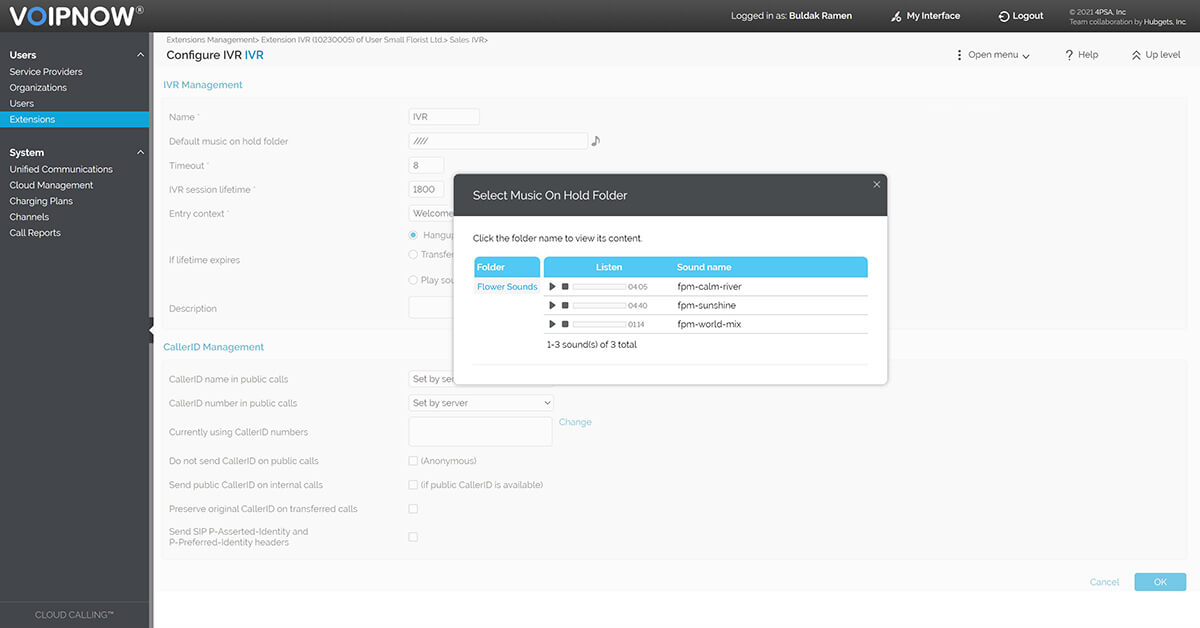This screenshot has width=1200, height=628.
Task: Click the Help question mark icon
Action: (1069, 55)
